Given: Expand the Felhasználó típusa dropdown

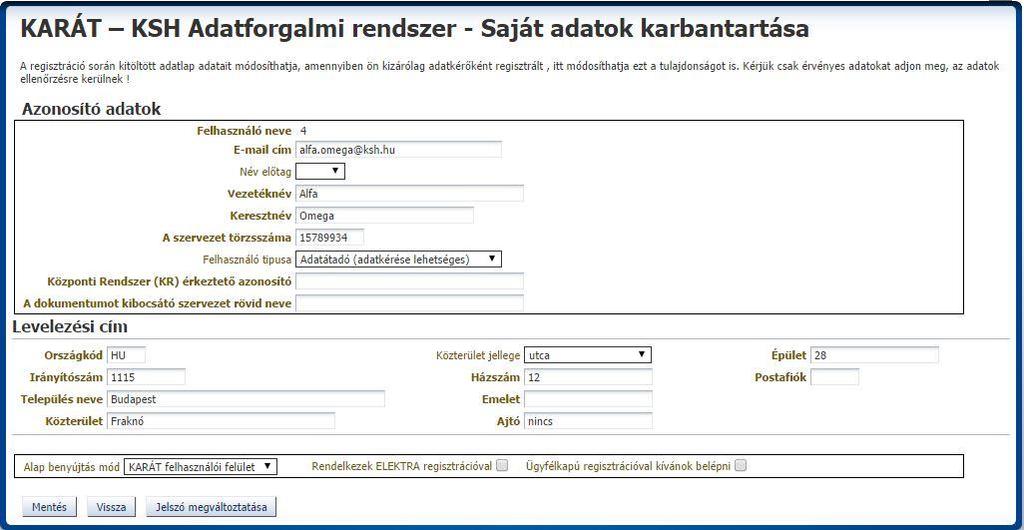Looking at the screenshot, I should pos(398,259).
